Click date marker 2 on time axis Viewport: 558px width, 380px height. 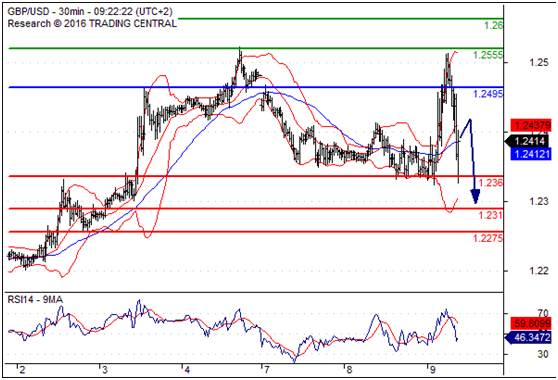click(22, 370)
